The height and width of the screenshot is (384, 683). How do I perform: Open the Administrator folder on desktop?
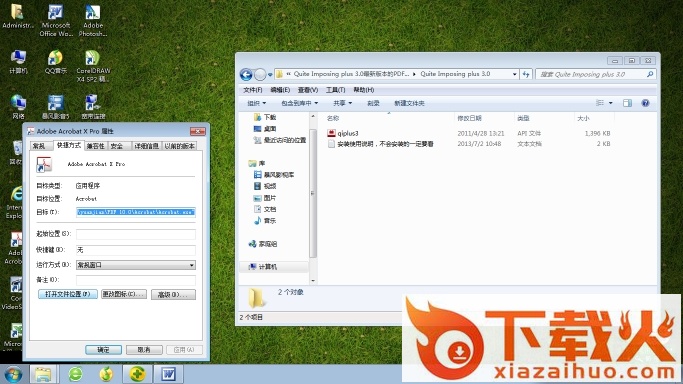[18, 17]
